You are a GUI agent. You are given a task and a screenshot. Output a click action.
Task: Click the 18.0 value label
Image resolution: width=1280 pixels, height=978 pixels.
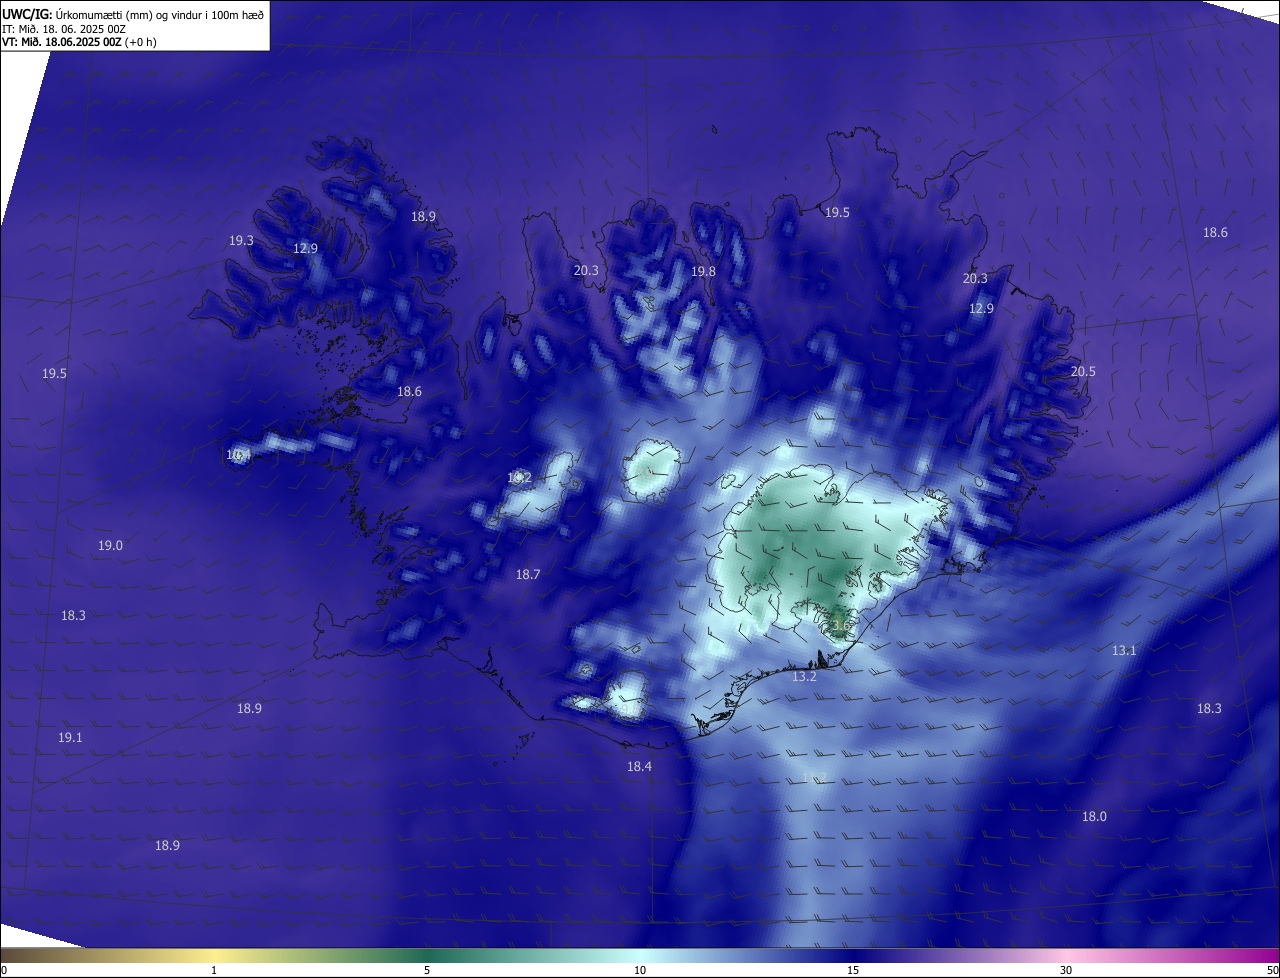tap(1094, 817)
